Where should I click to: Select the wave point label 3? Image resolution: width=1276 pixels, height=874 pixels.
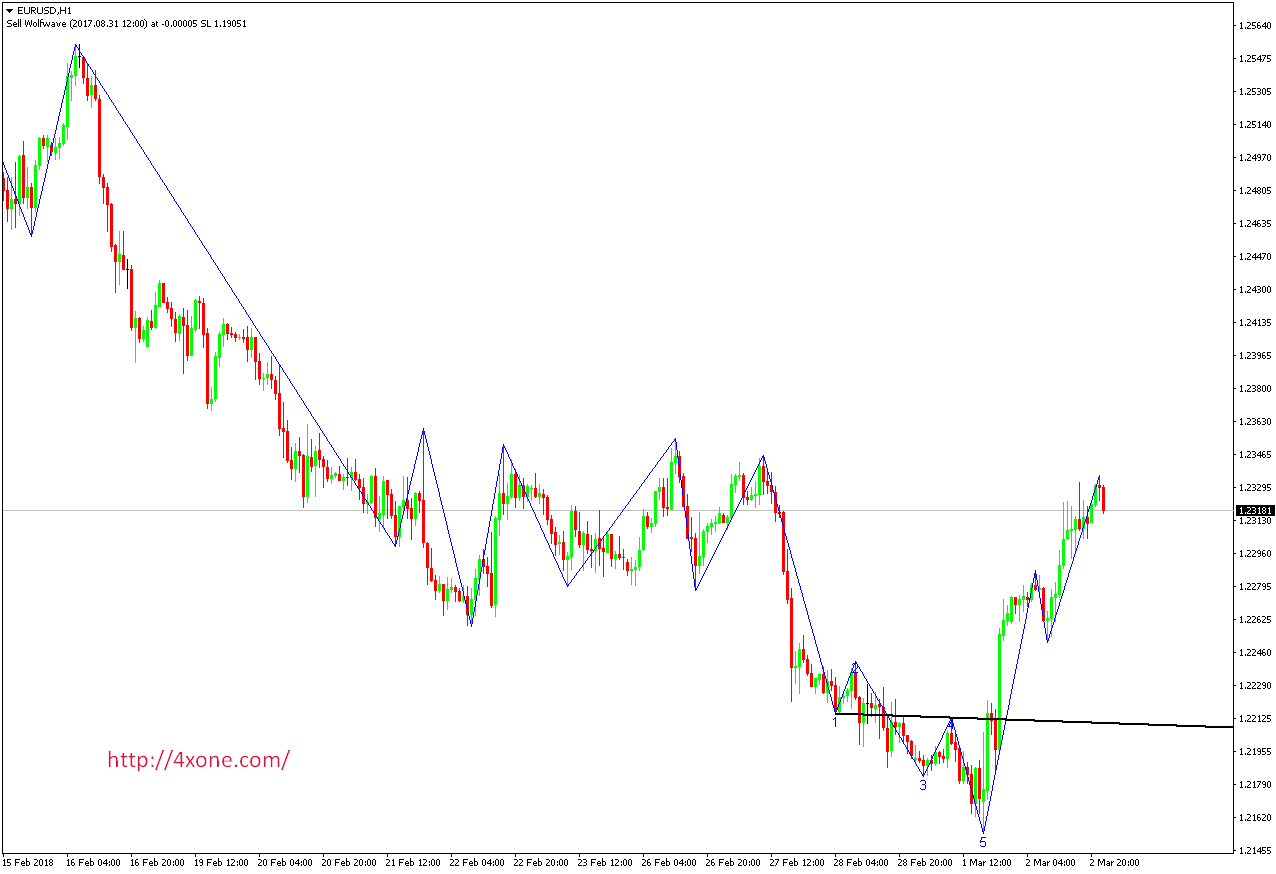click(923, 785)
